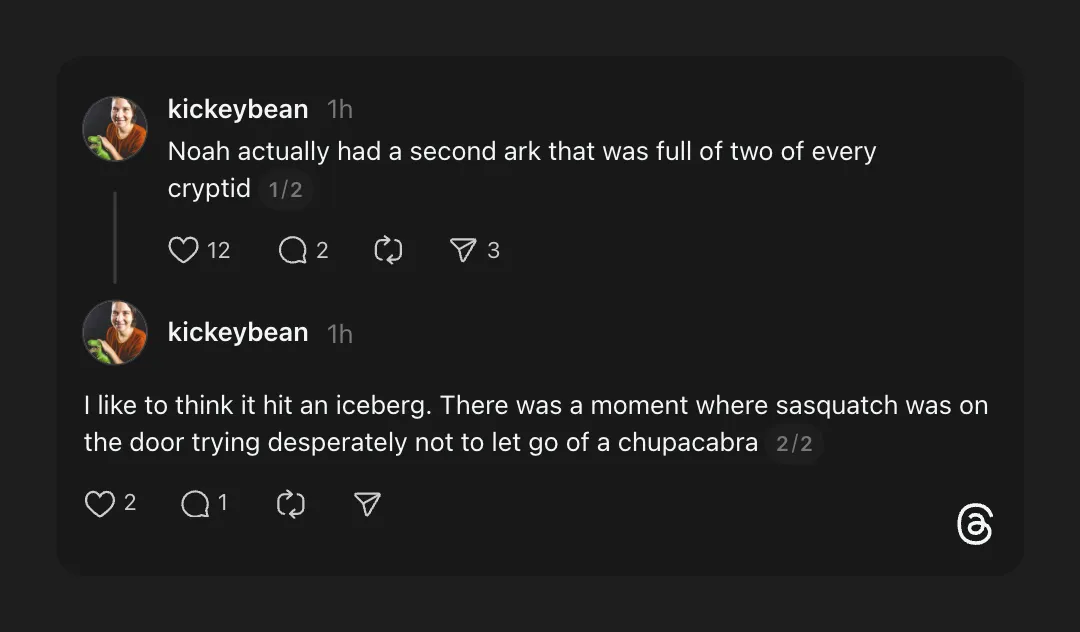This screenshot has height=632, width=1080.
Task: Repost the sasquatch iceberg reply
Action: point(290,503)
